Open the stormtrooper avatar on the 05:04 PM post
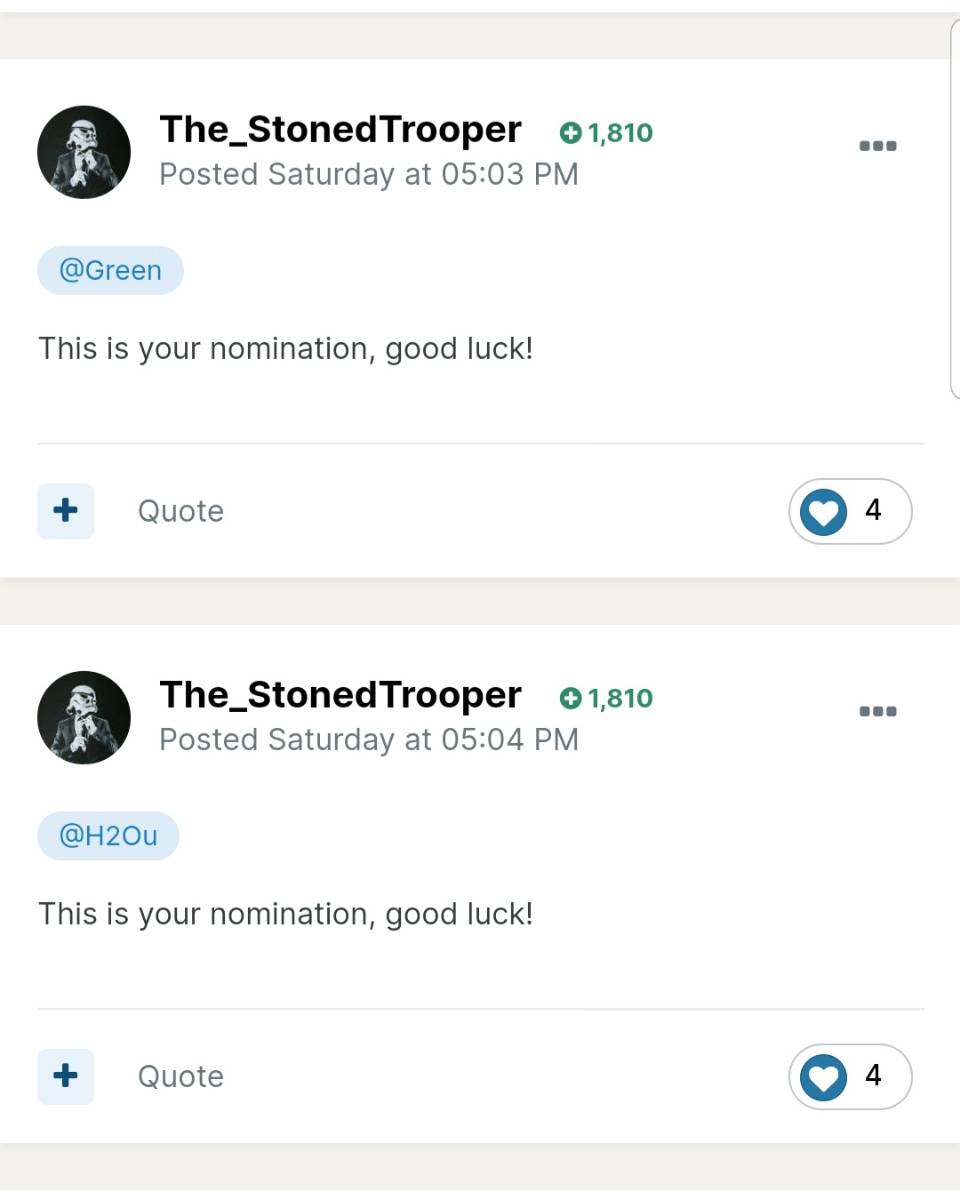Screen dimensions: 960x1200 tap(84, 718)
